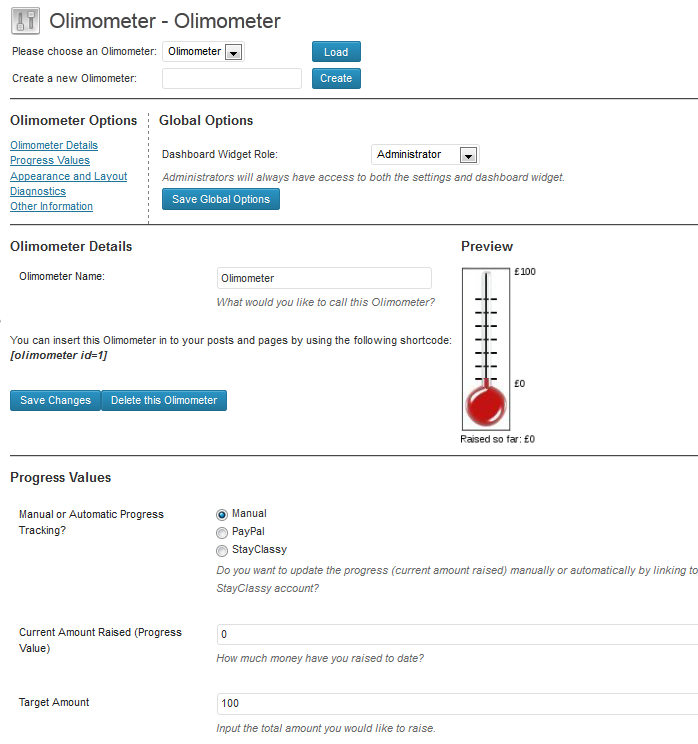The height and width of the screenshot is (744, 698).
Task: Click the thermometer preview image
Action: click(x=486, y=349)
